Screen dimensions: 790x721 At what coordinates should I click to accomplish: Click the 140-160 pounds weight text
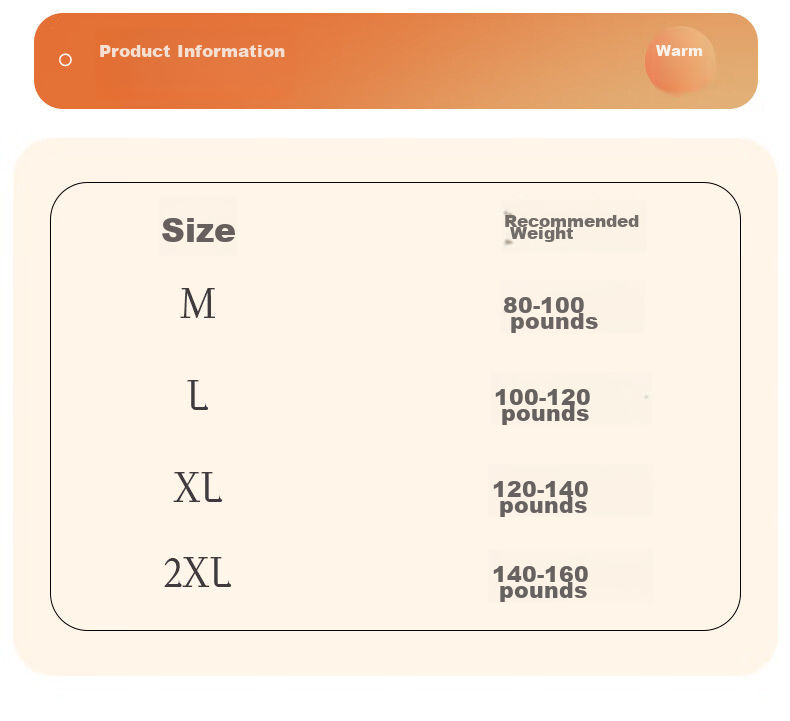click(x=541, y=582)
